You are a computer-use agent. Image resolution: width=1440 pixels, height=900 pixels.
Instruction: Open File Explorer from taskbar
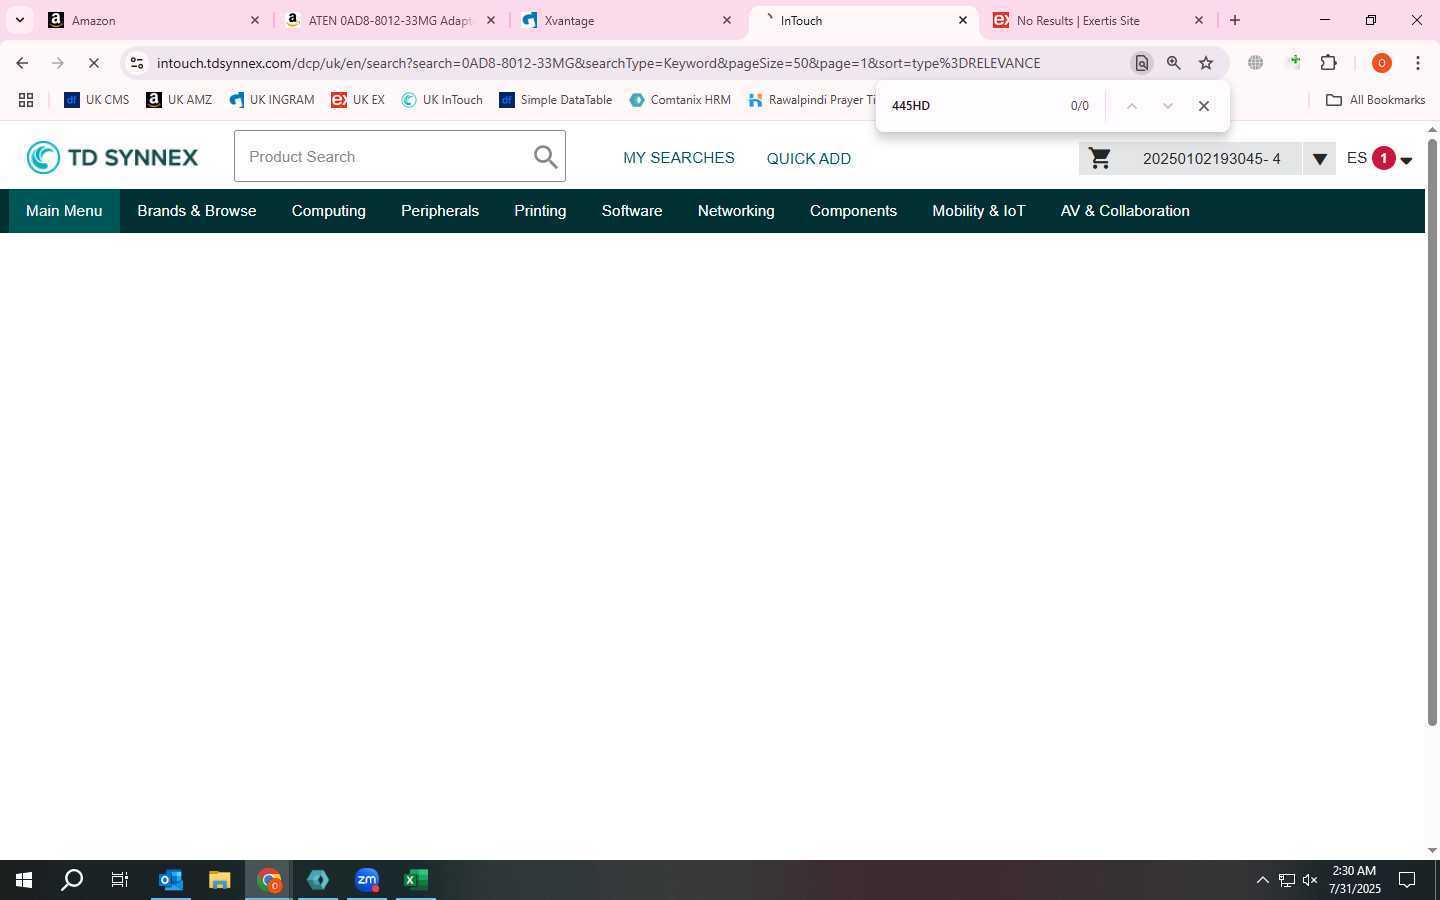point(219,880)
